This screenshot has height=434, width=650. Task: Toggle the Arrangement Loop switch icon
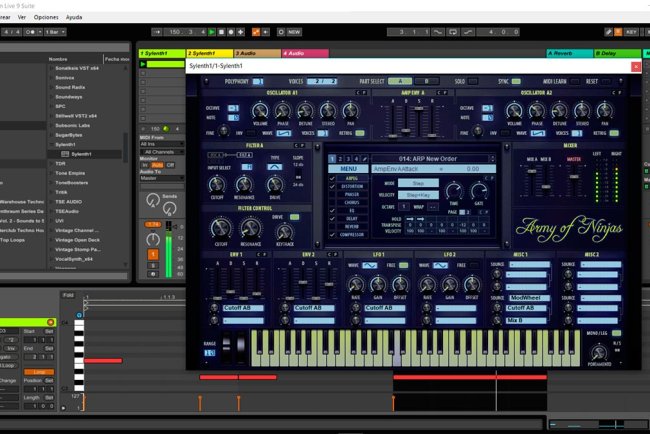click(x=453, y=32)
